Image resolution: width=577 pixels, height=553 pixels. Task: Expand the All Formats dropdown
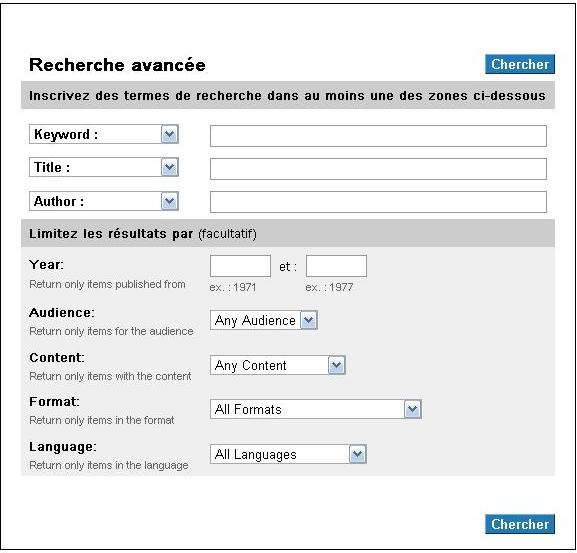coord(316,409)
